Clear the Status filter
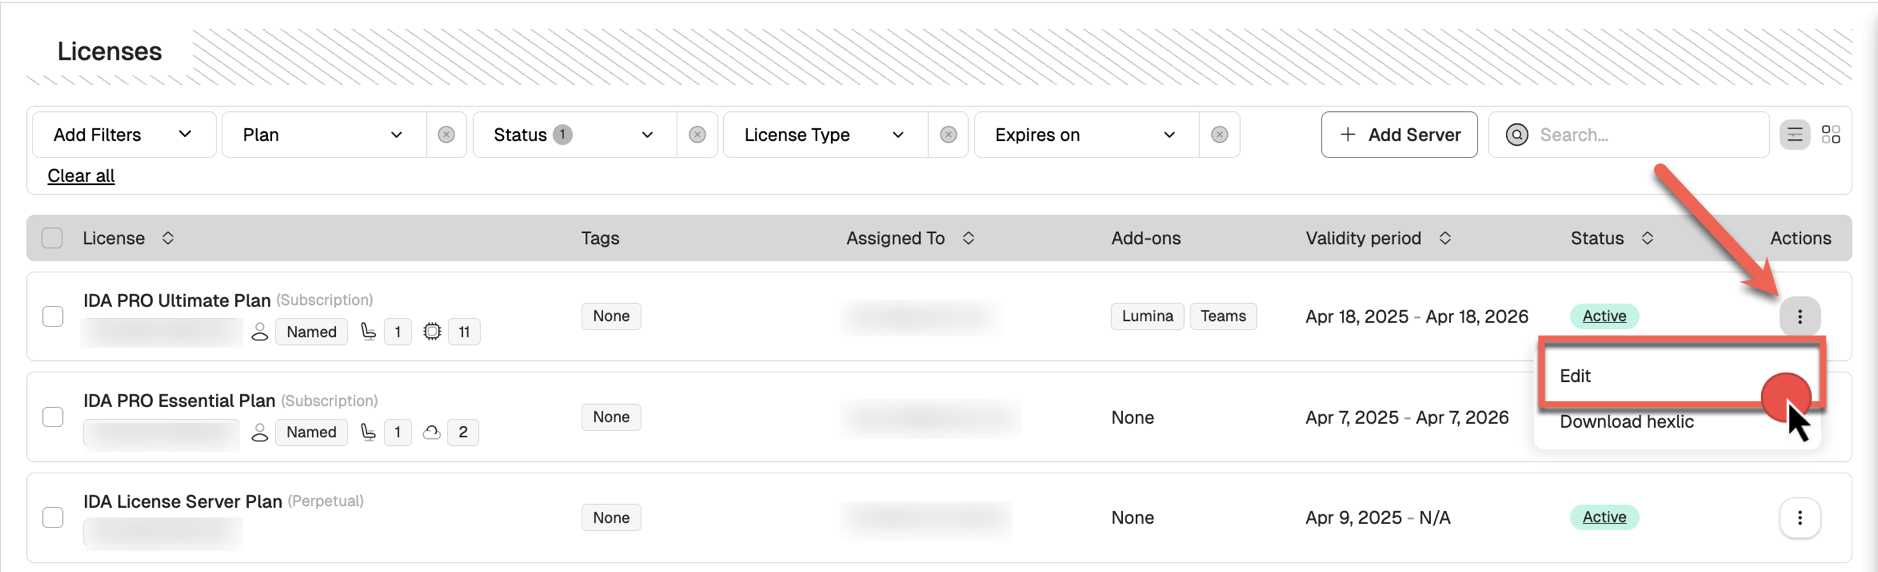The height and width of the screenshot is (572, 1878). click(697, 135)
